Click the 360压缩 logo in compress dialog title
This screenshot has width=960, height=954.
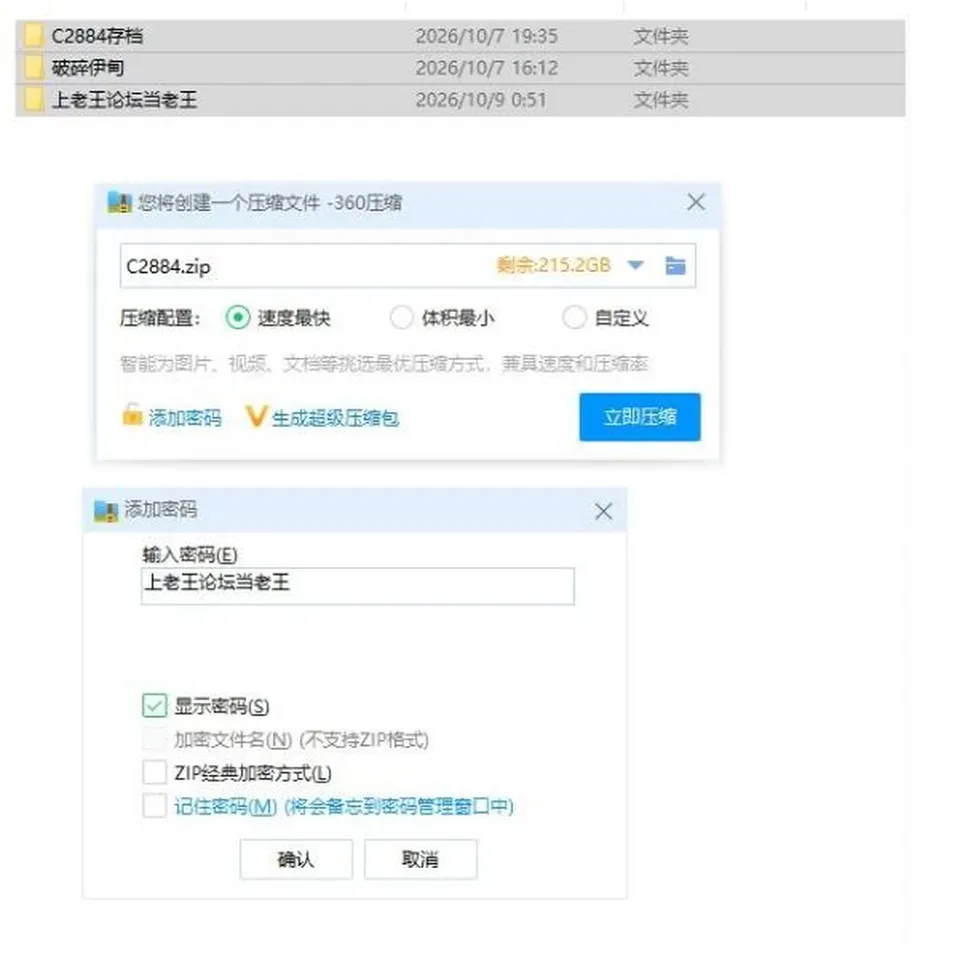click(x=119, y=202)
